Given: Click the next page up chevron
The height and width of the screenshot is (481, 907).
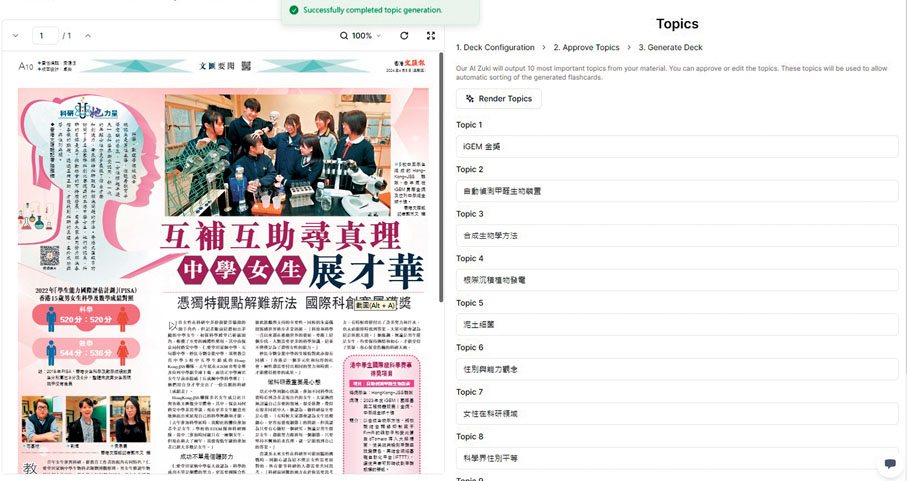Looking at the screenshot, I should click(88, 36).
